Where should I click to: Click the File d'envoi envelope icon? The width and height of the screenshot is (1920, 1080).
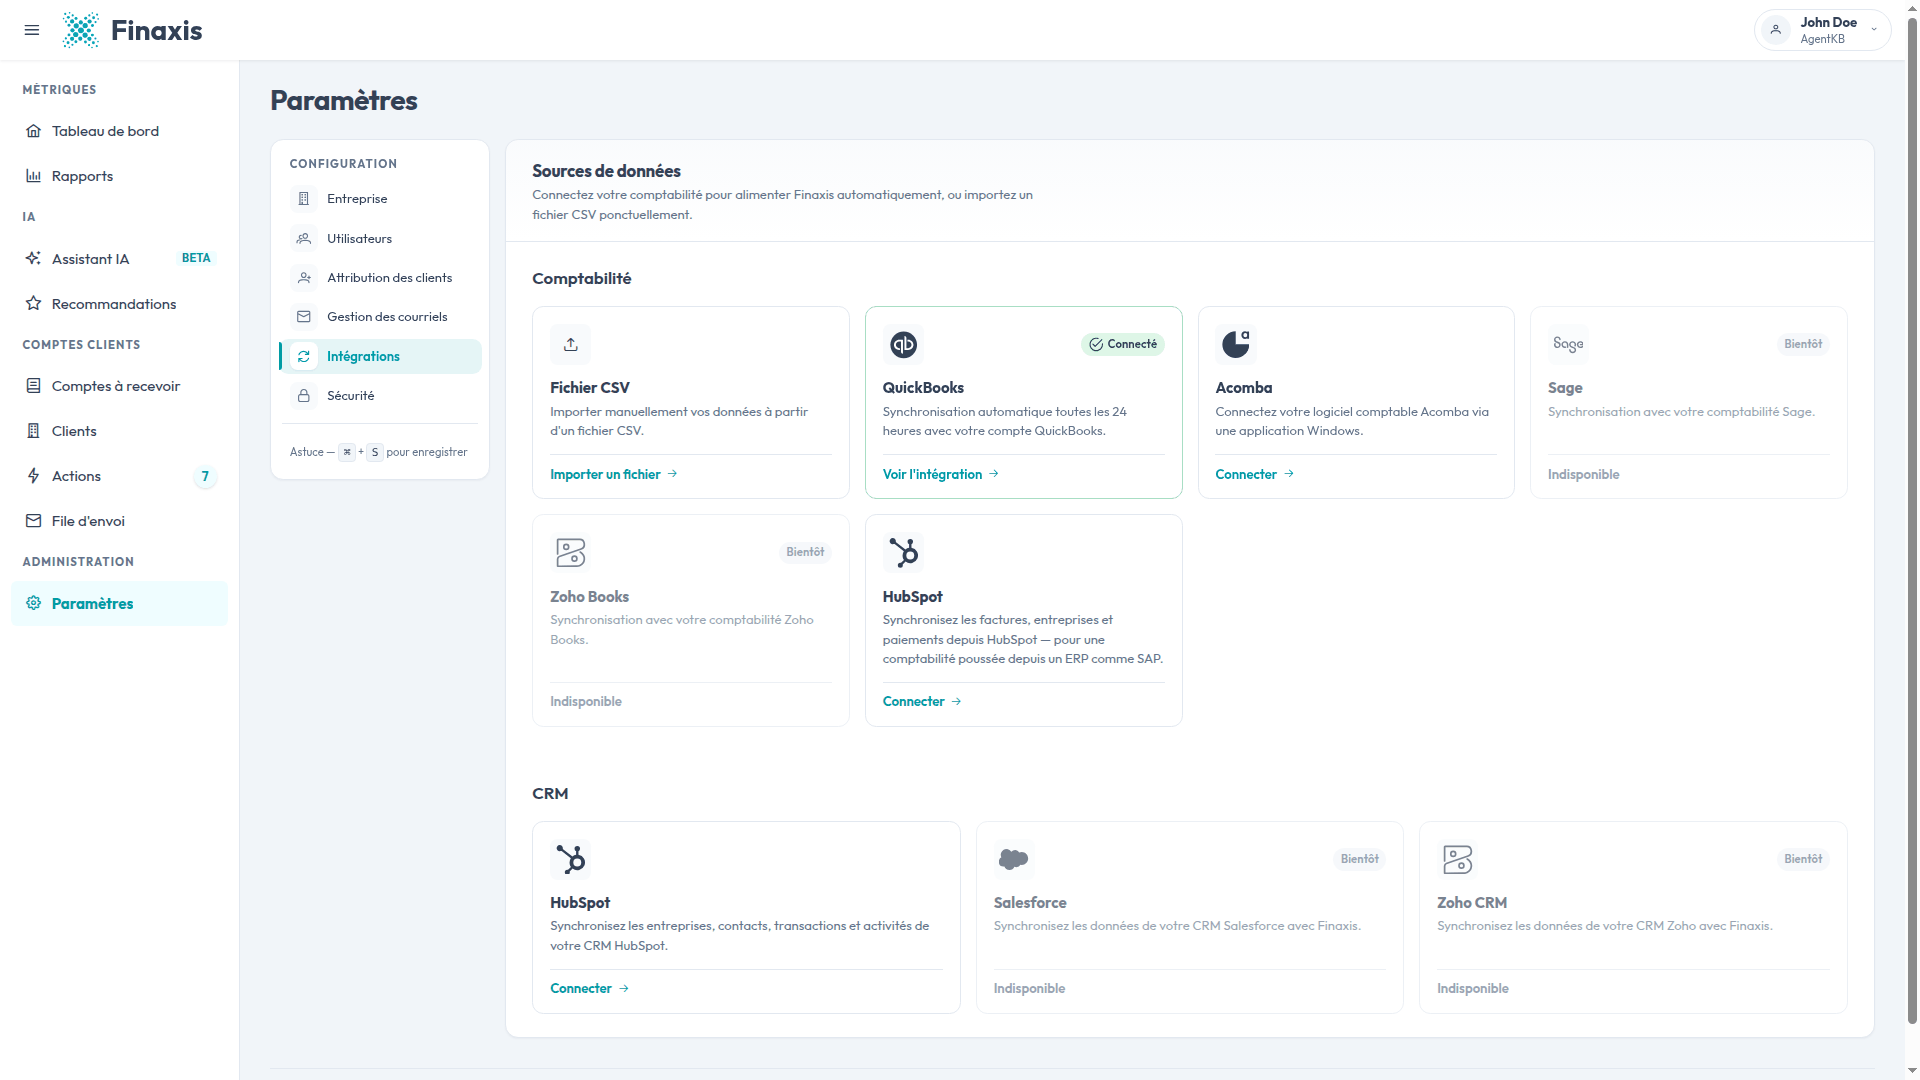pos(33,520)
